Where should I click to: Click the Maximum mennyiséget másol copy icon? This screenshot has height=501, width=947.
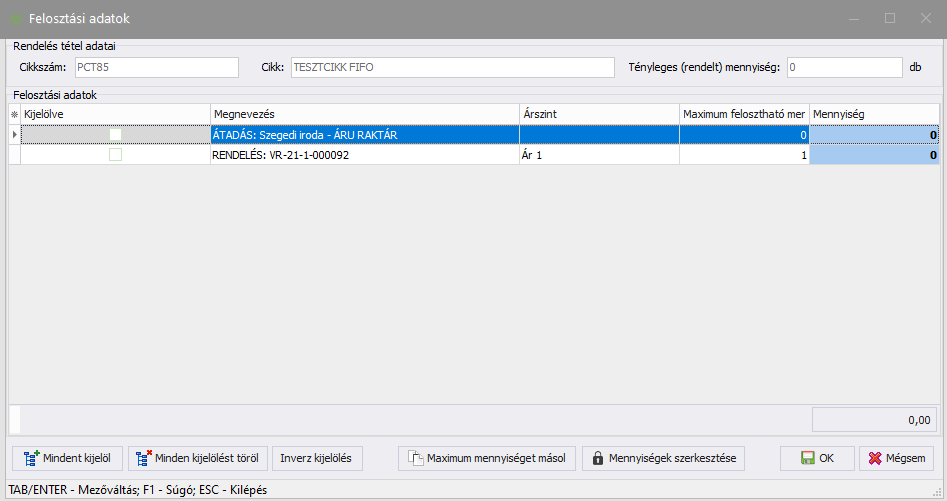tap(416, 459)
